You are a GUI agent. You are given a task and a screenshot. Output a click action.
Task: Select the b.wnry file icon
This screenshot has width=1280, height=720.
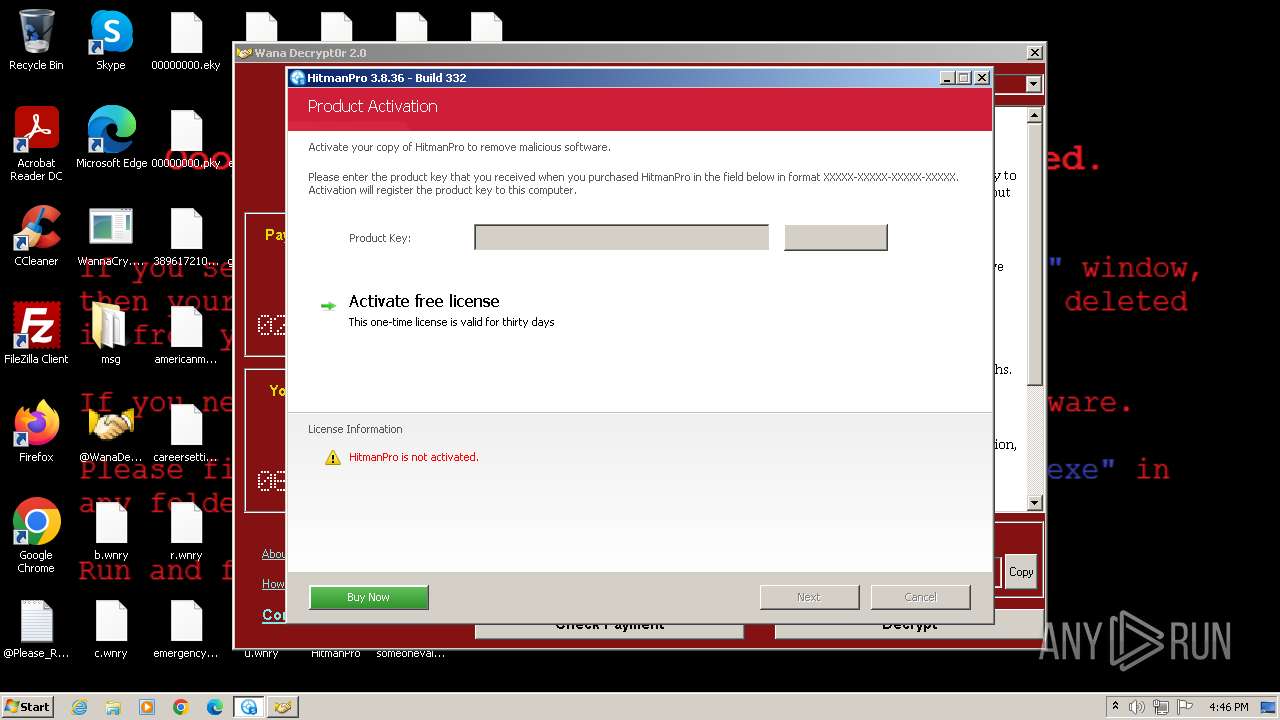coord(111,530)
